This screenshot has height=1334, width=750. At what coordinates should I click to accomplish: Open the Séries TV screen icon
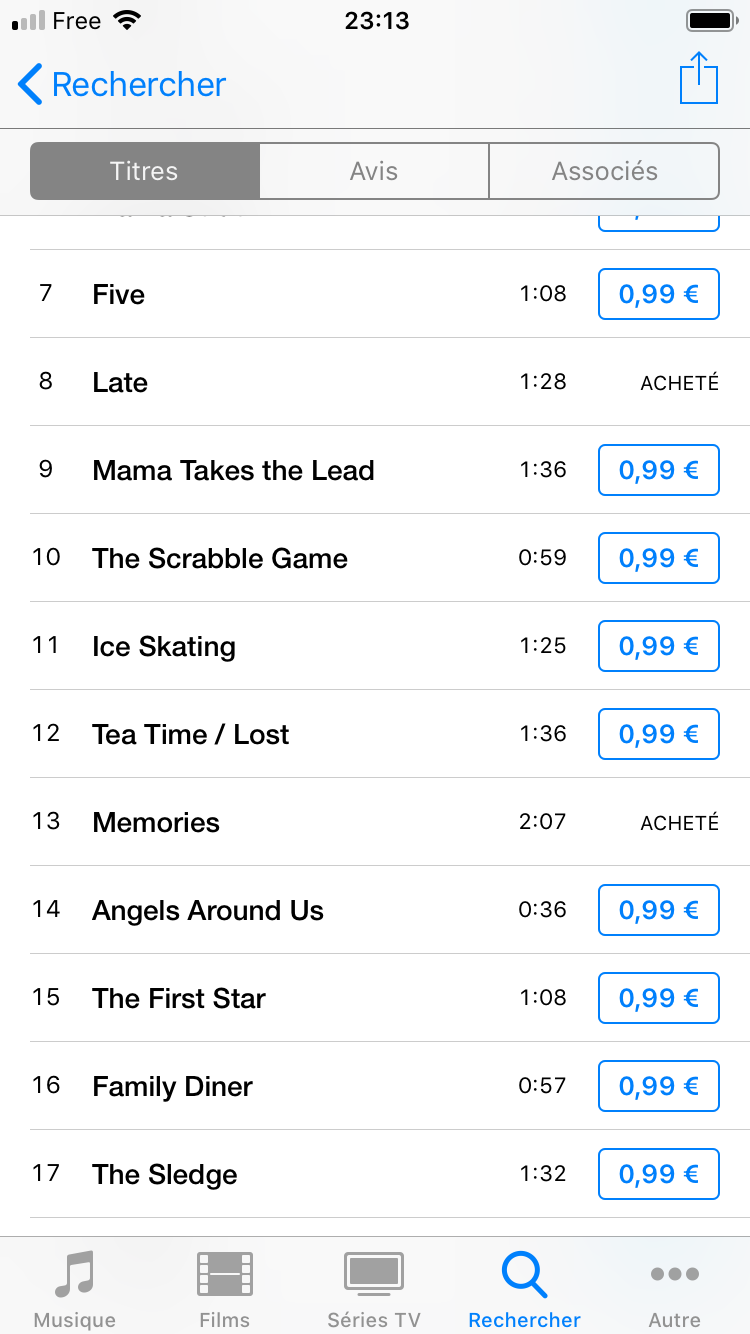click(374, 1274)
